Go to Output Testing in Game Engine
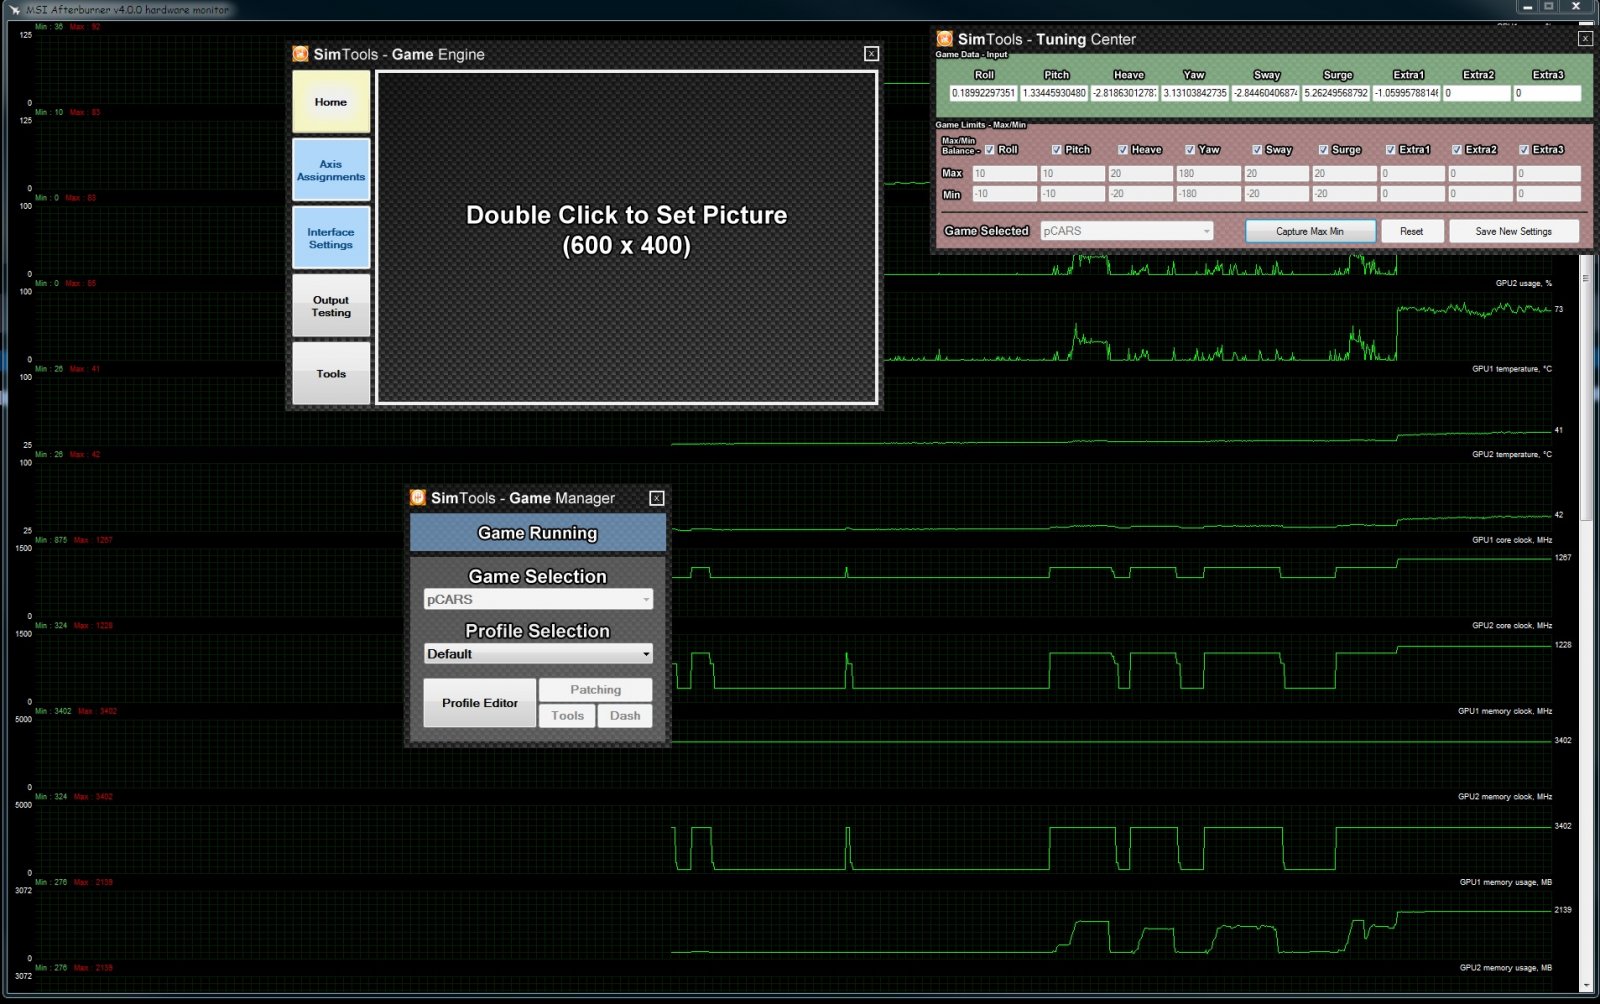 (x=331, y=306)
